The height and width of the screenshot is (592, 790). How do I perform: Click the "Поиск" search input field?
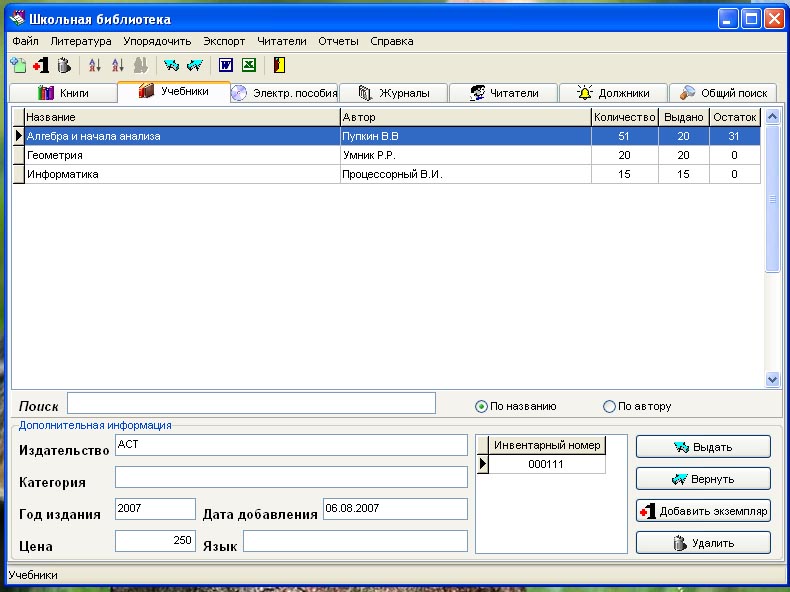pos(251,403)
